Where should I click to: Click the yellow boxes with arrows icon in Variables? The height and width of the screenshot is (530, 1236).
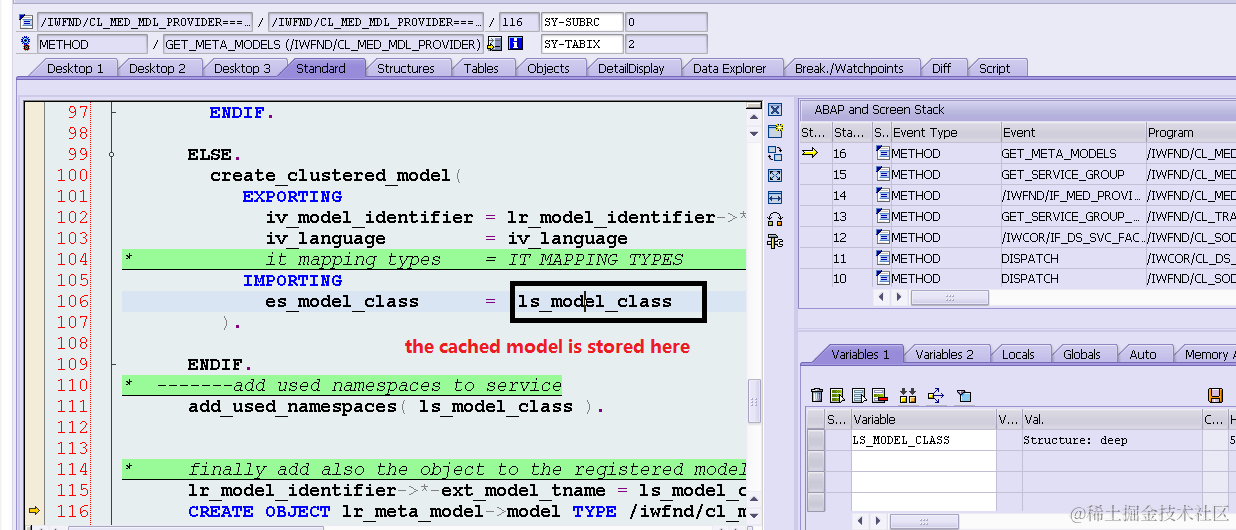(908, 396)
